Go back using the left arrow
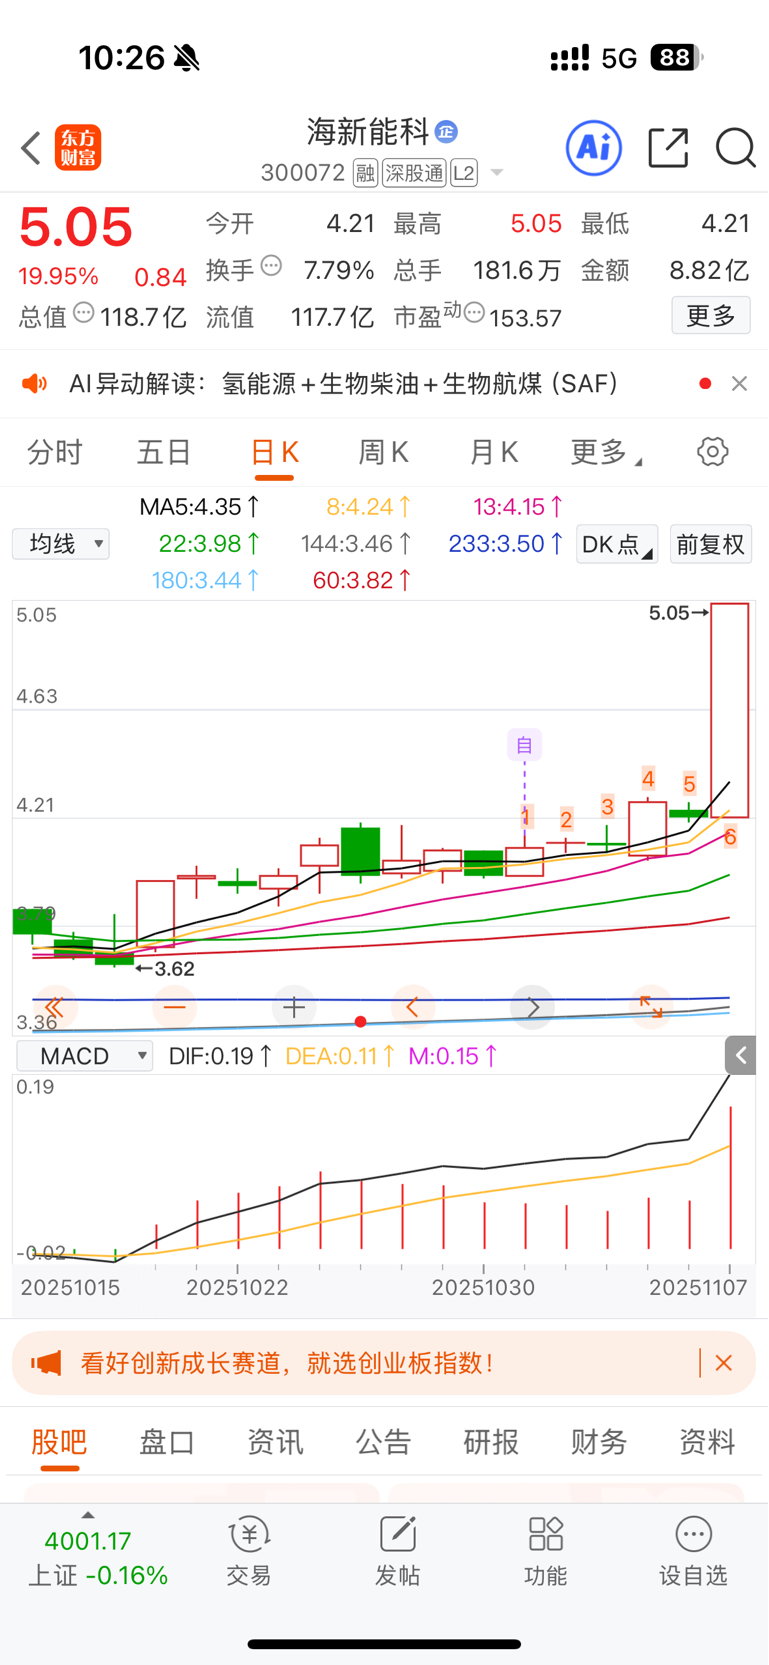This screenshot has height=1665, width=769. (31, 148)
